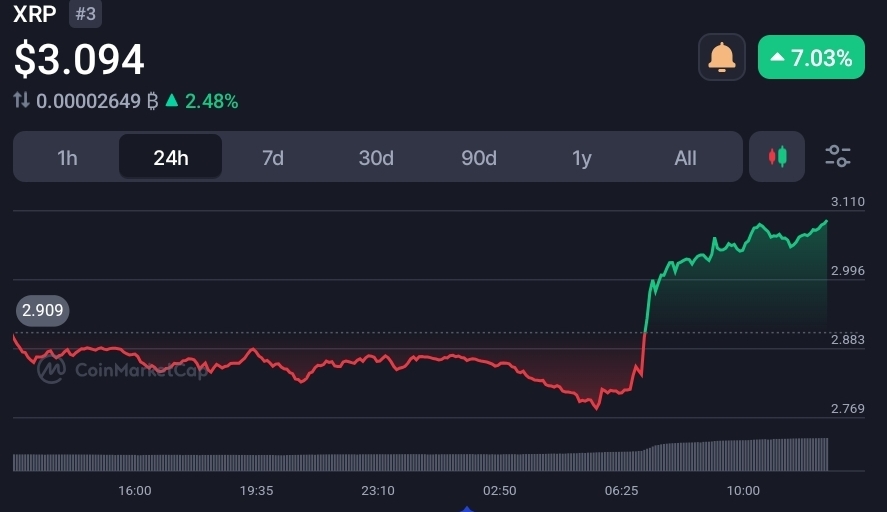
Task: Open the price alert bell
Action: pyautogui.click(x=722, y=57)
